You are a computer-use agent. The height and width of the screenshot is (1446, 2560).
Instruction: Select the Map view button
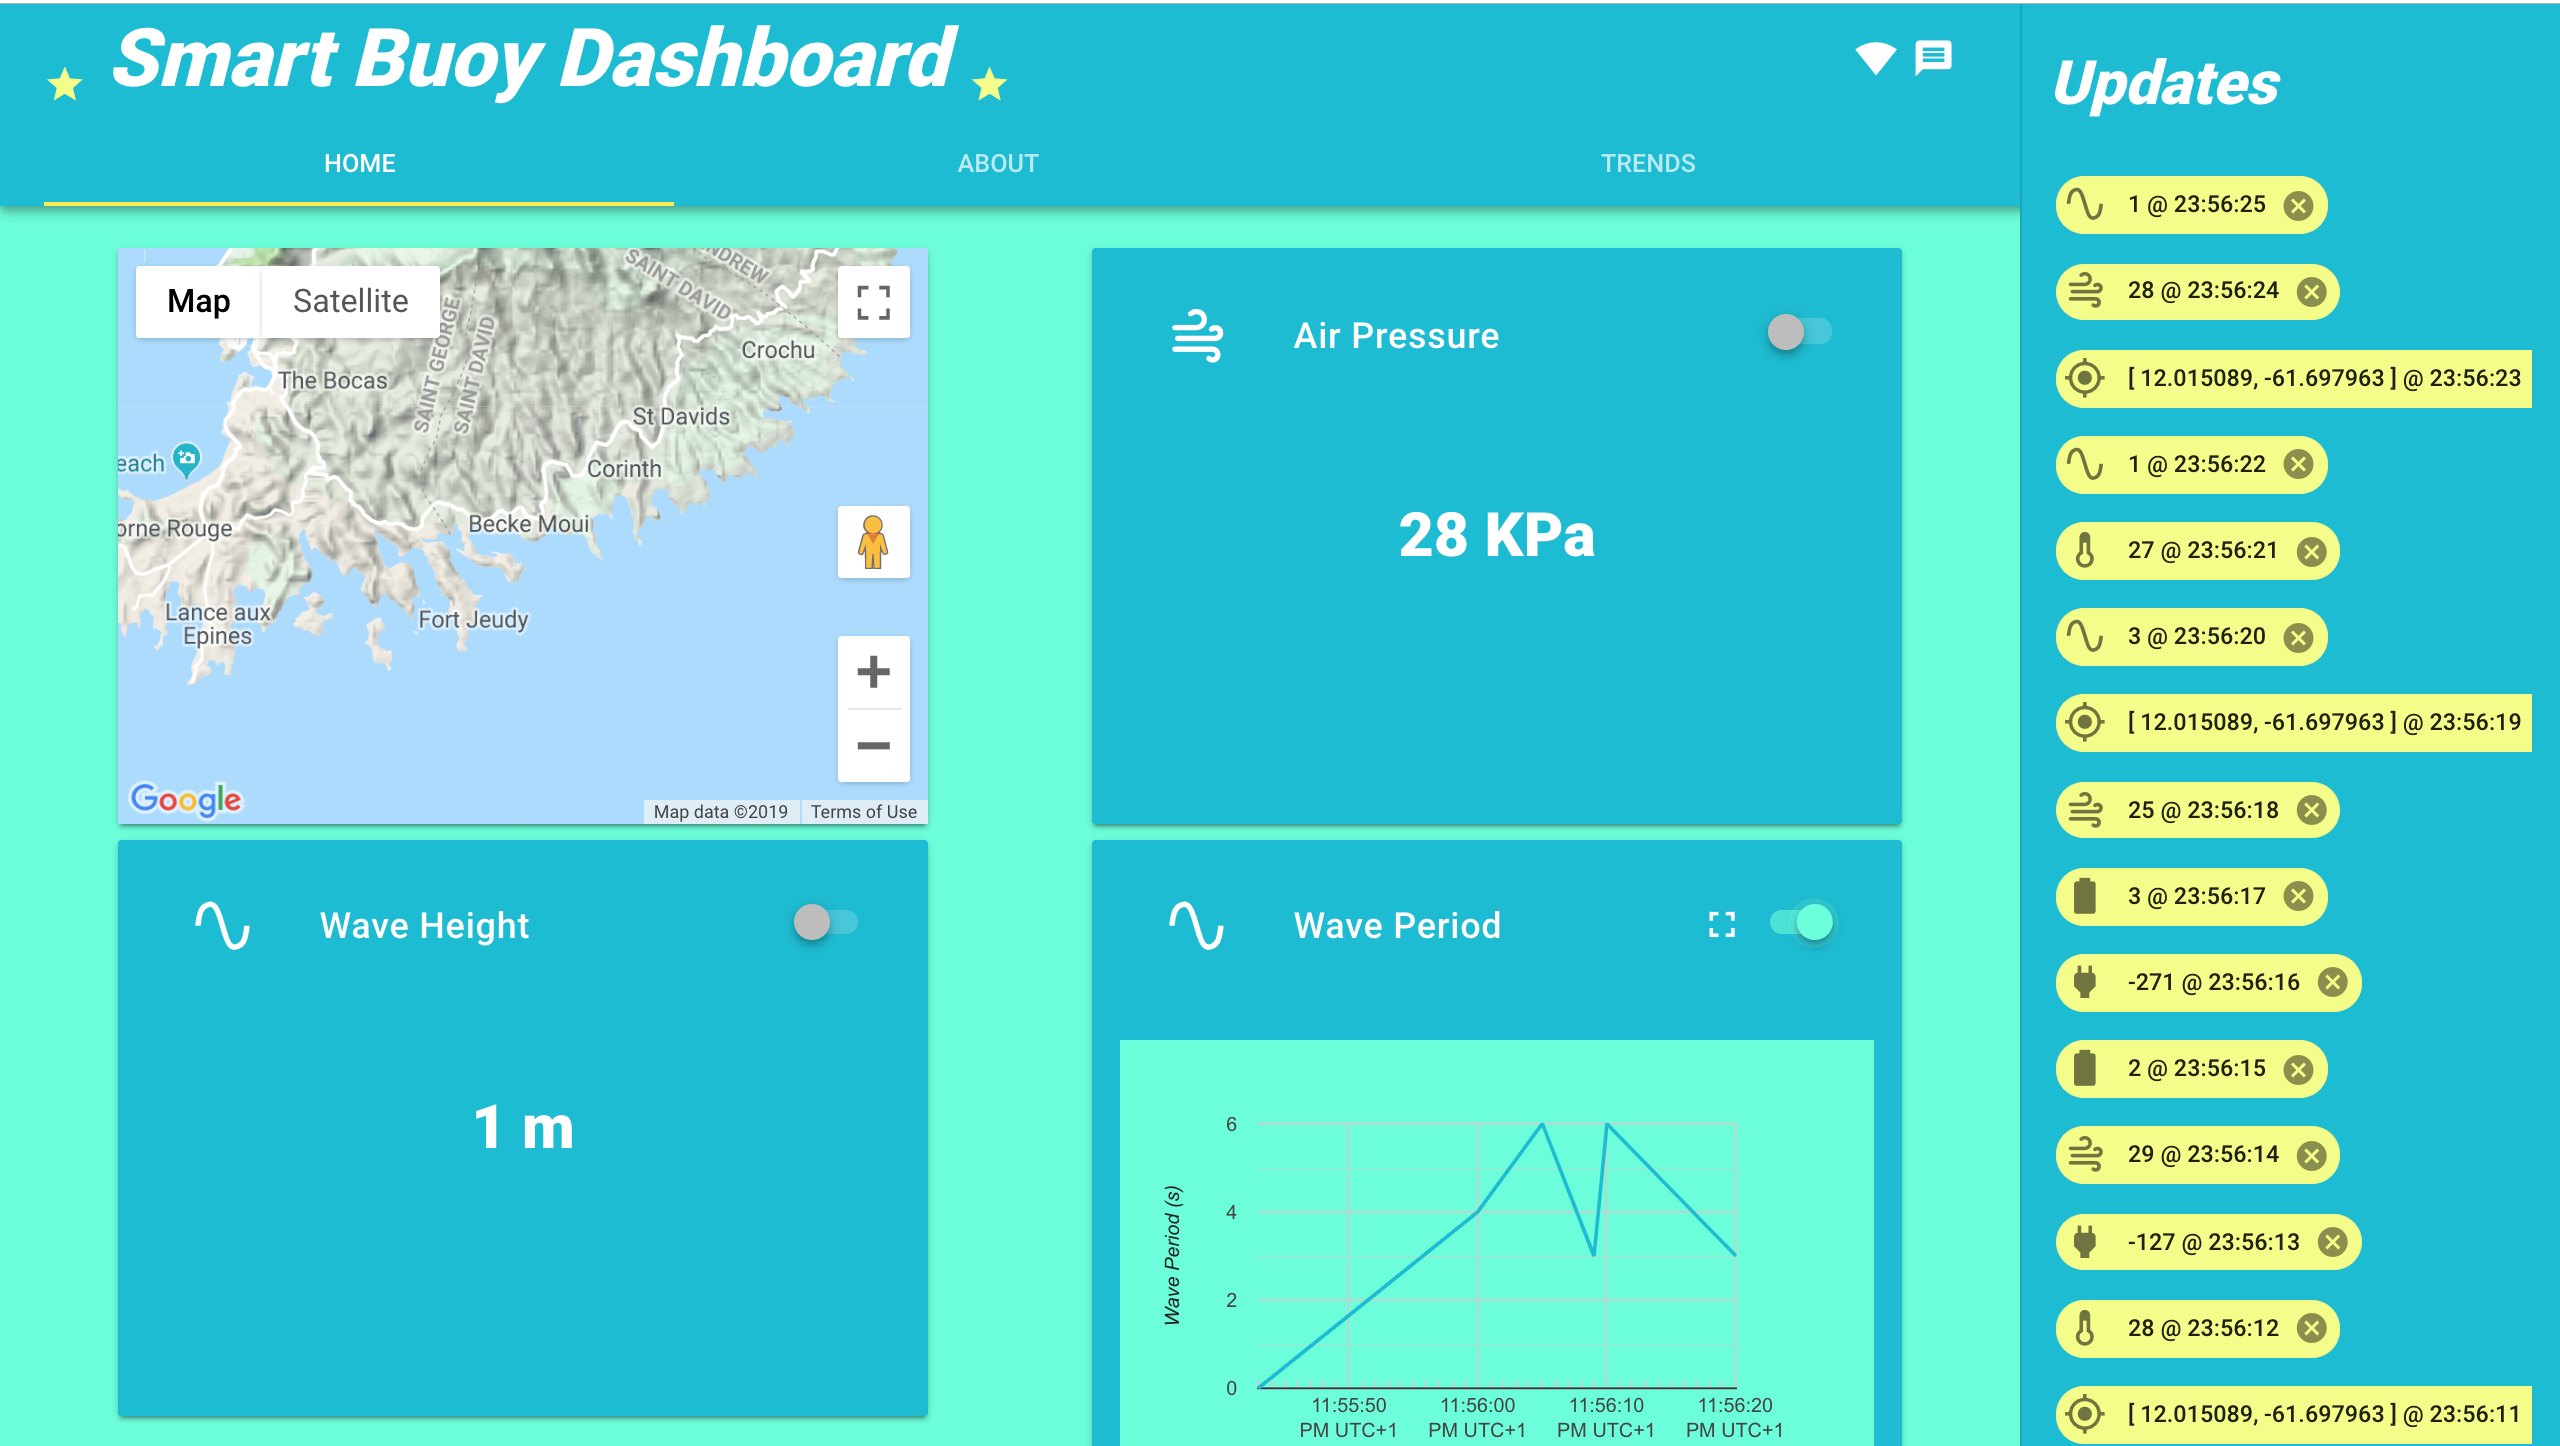[x=197, y=300]
